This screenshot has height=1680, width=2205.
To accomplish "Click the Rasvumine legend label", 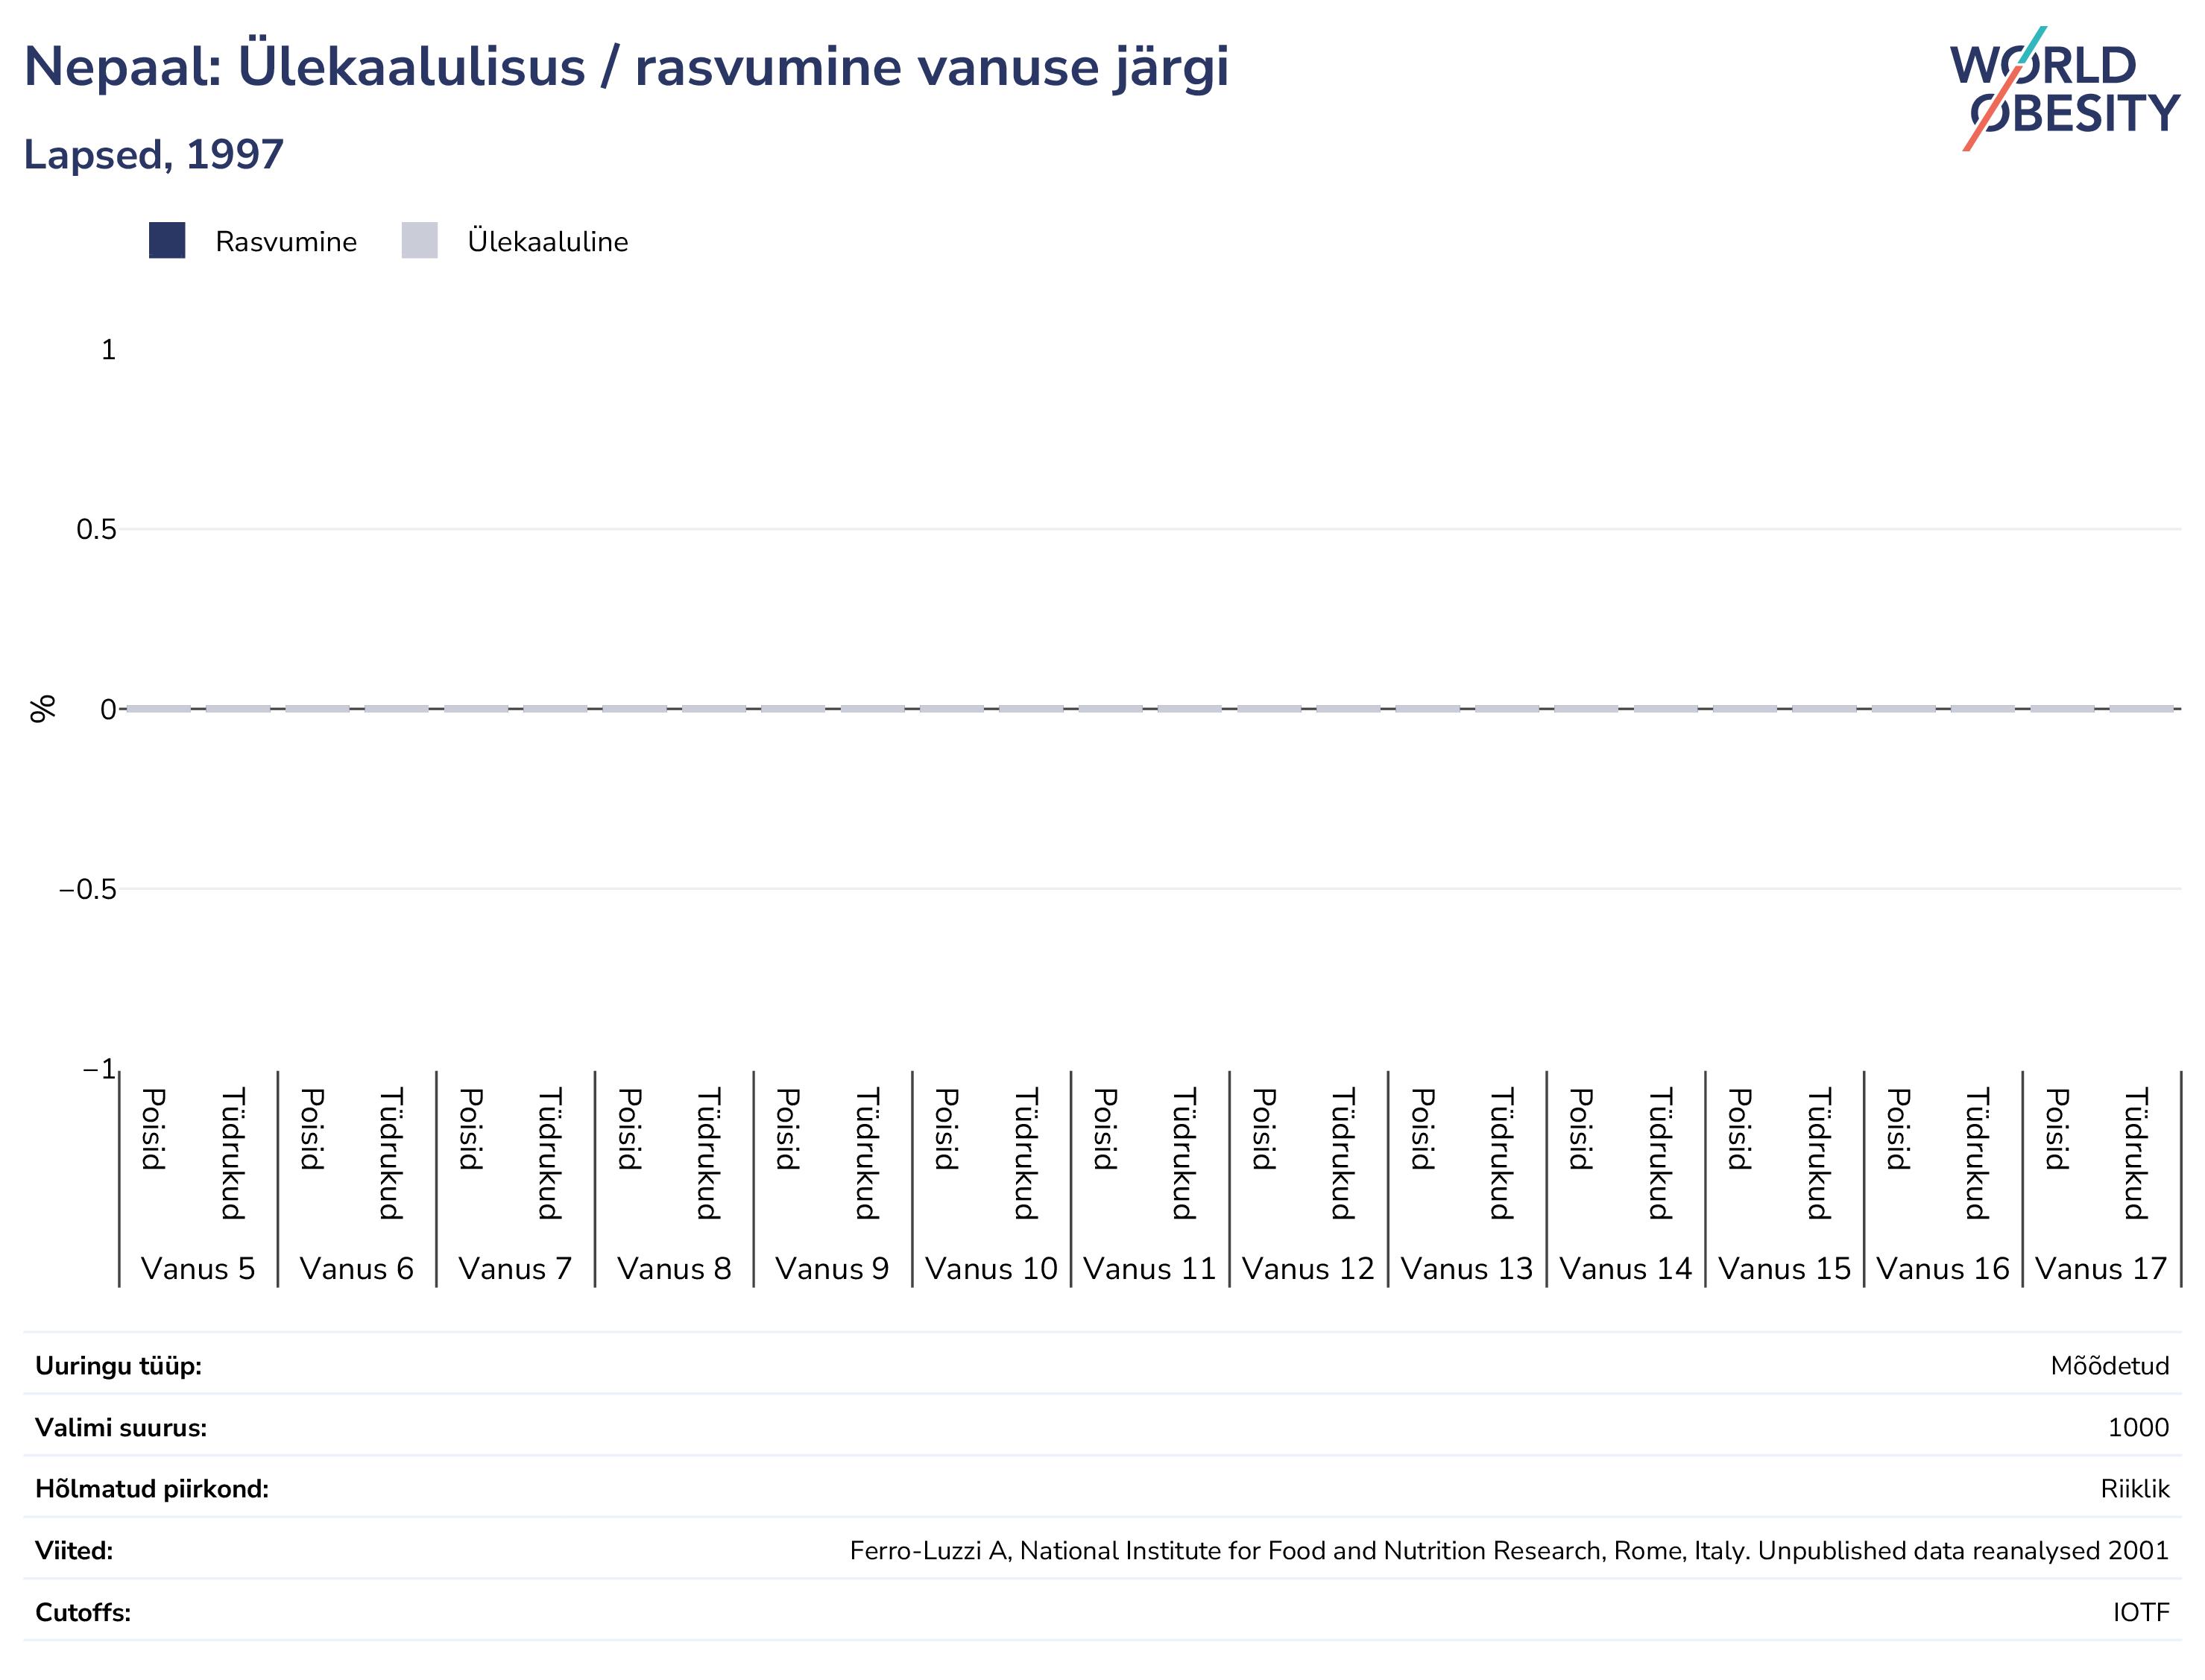I will coord(286,242).
